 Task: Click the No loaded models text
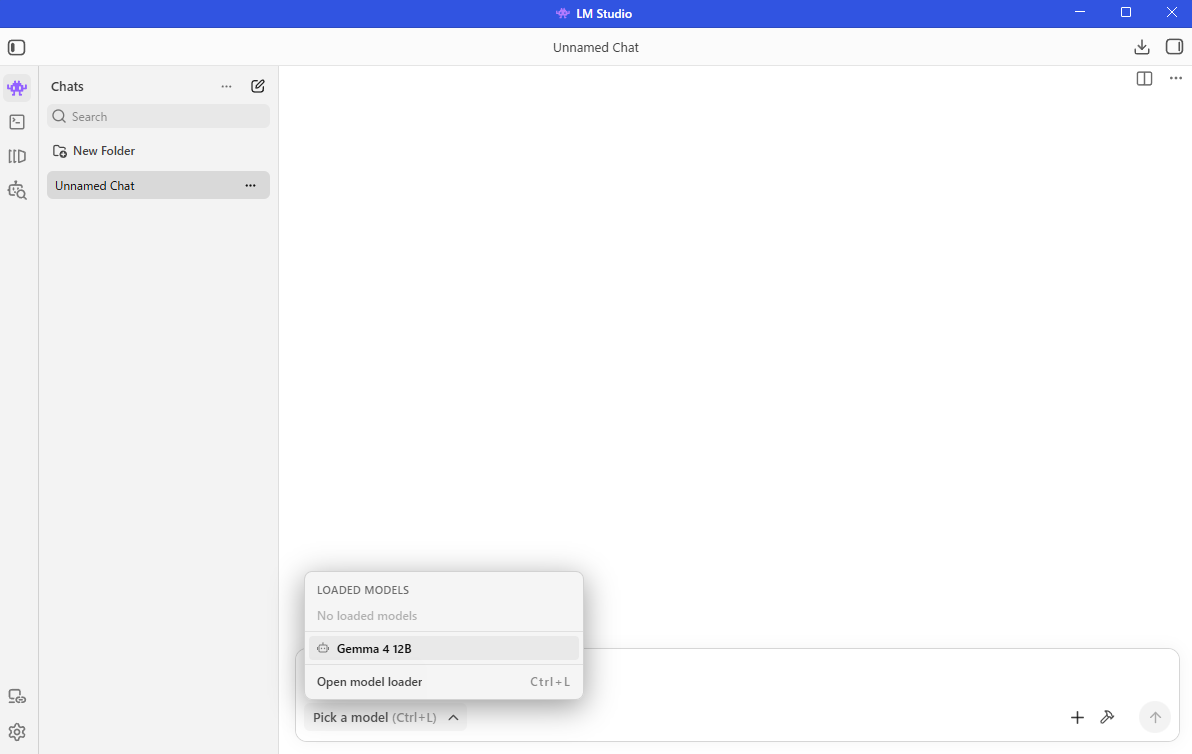[x=367, y=616]
